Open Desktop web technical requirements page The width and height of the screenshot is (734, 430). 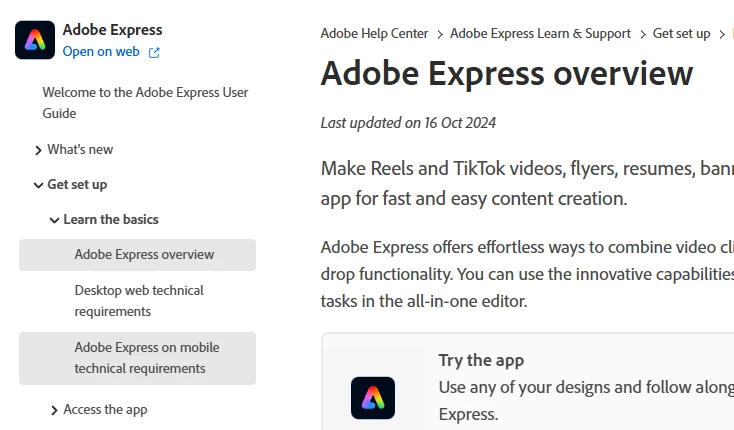tap(139, 301)
